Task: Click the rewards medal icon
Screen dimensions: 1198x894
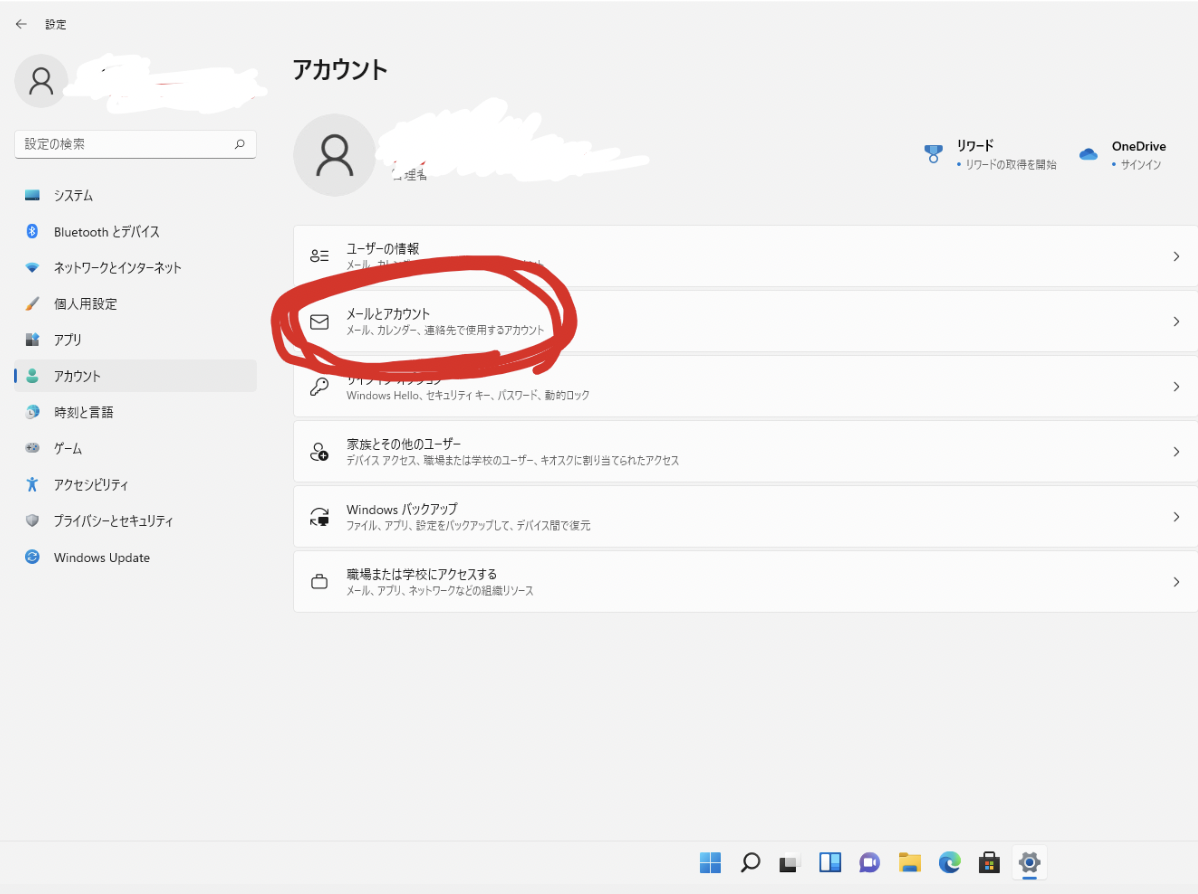Action: click(933, 154)
